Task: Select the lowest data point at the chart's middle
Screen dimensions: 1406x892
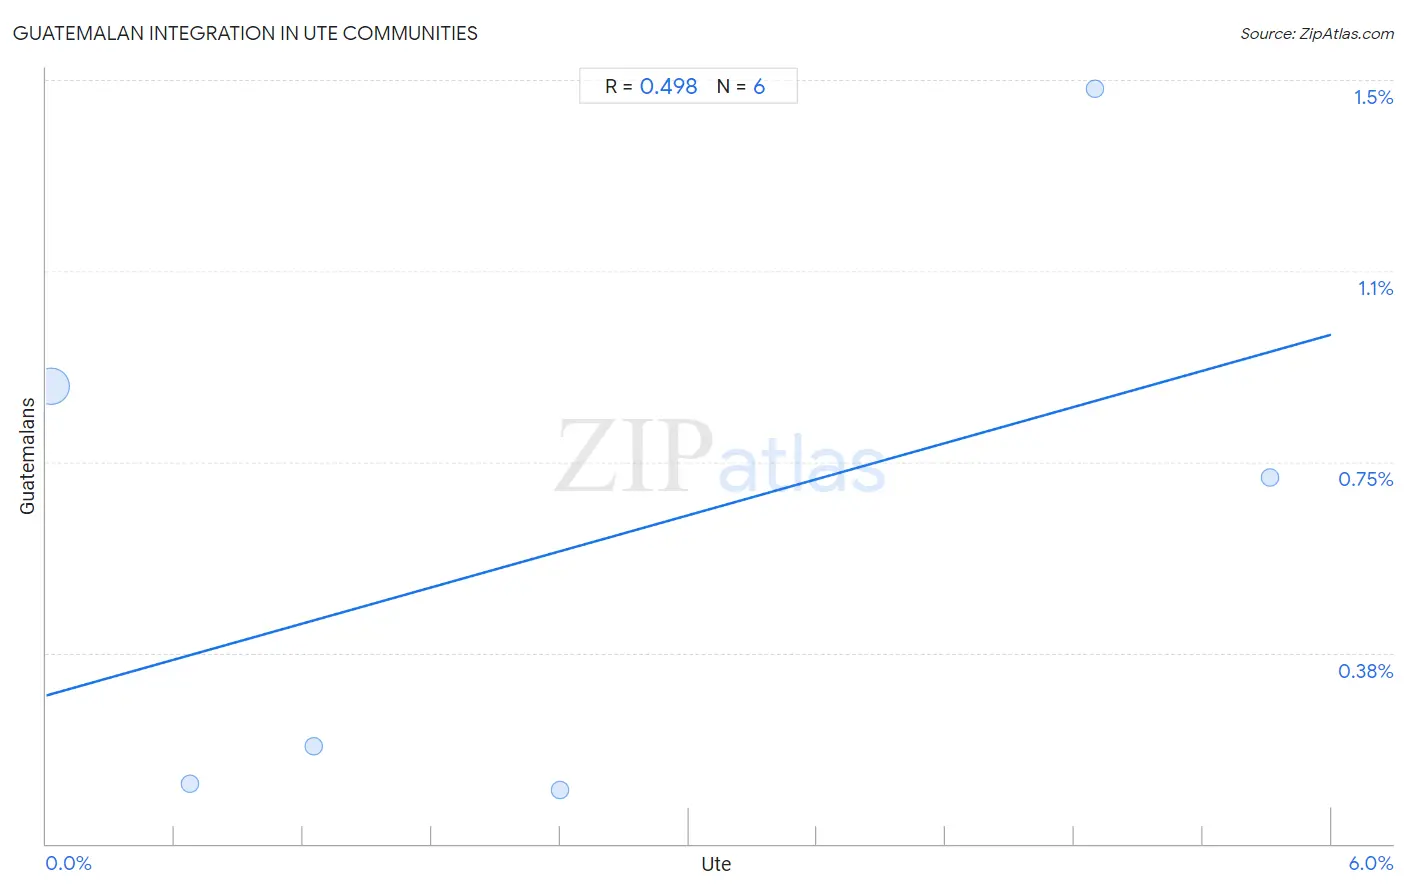Action: point(560,790)
